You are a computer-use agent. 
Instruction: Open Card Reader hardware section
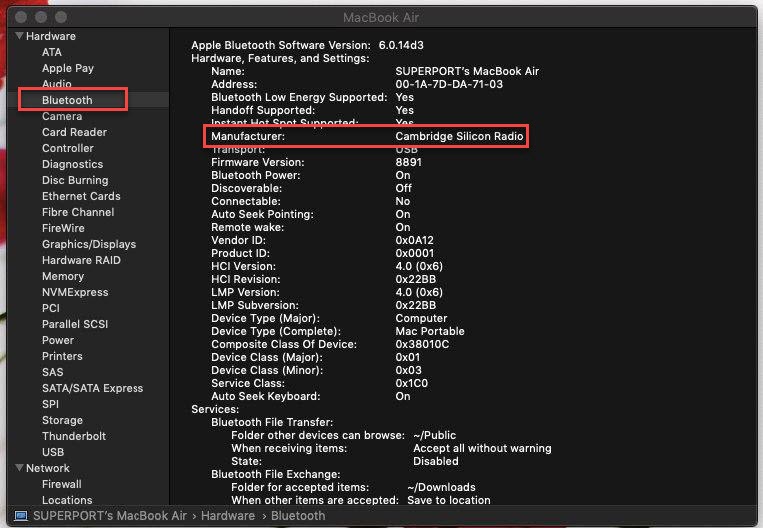tap(74, 132)
